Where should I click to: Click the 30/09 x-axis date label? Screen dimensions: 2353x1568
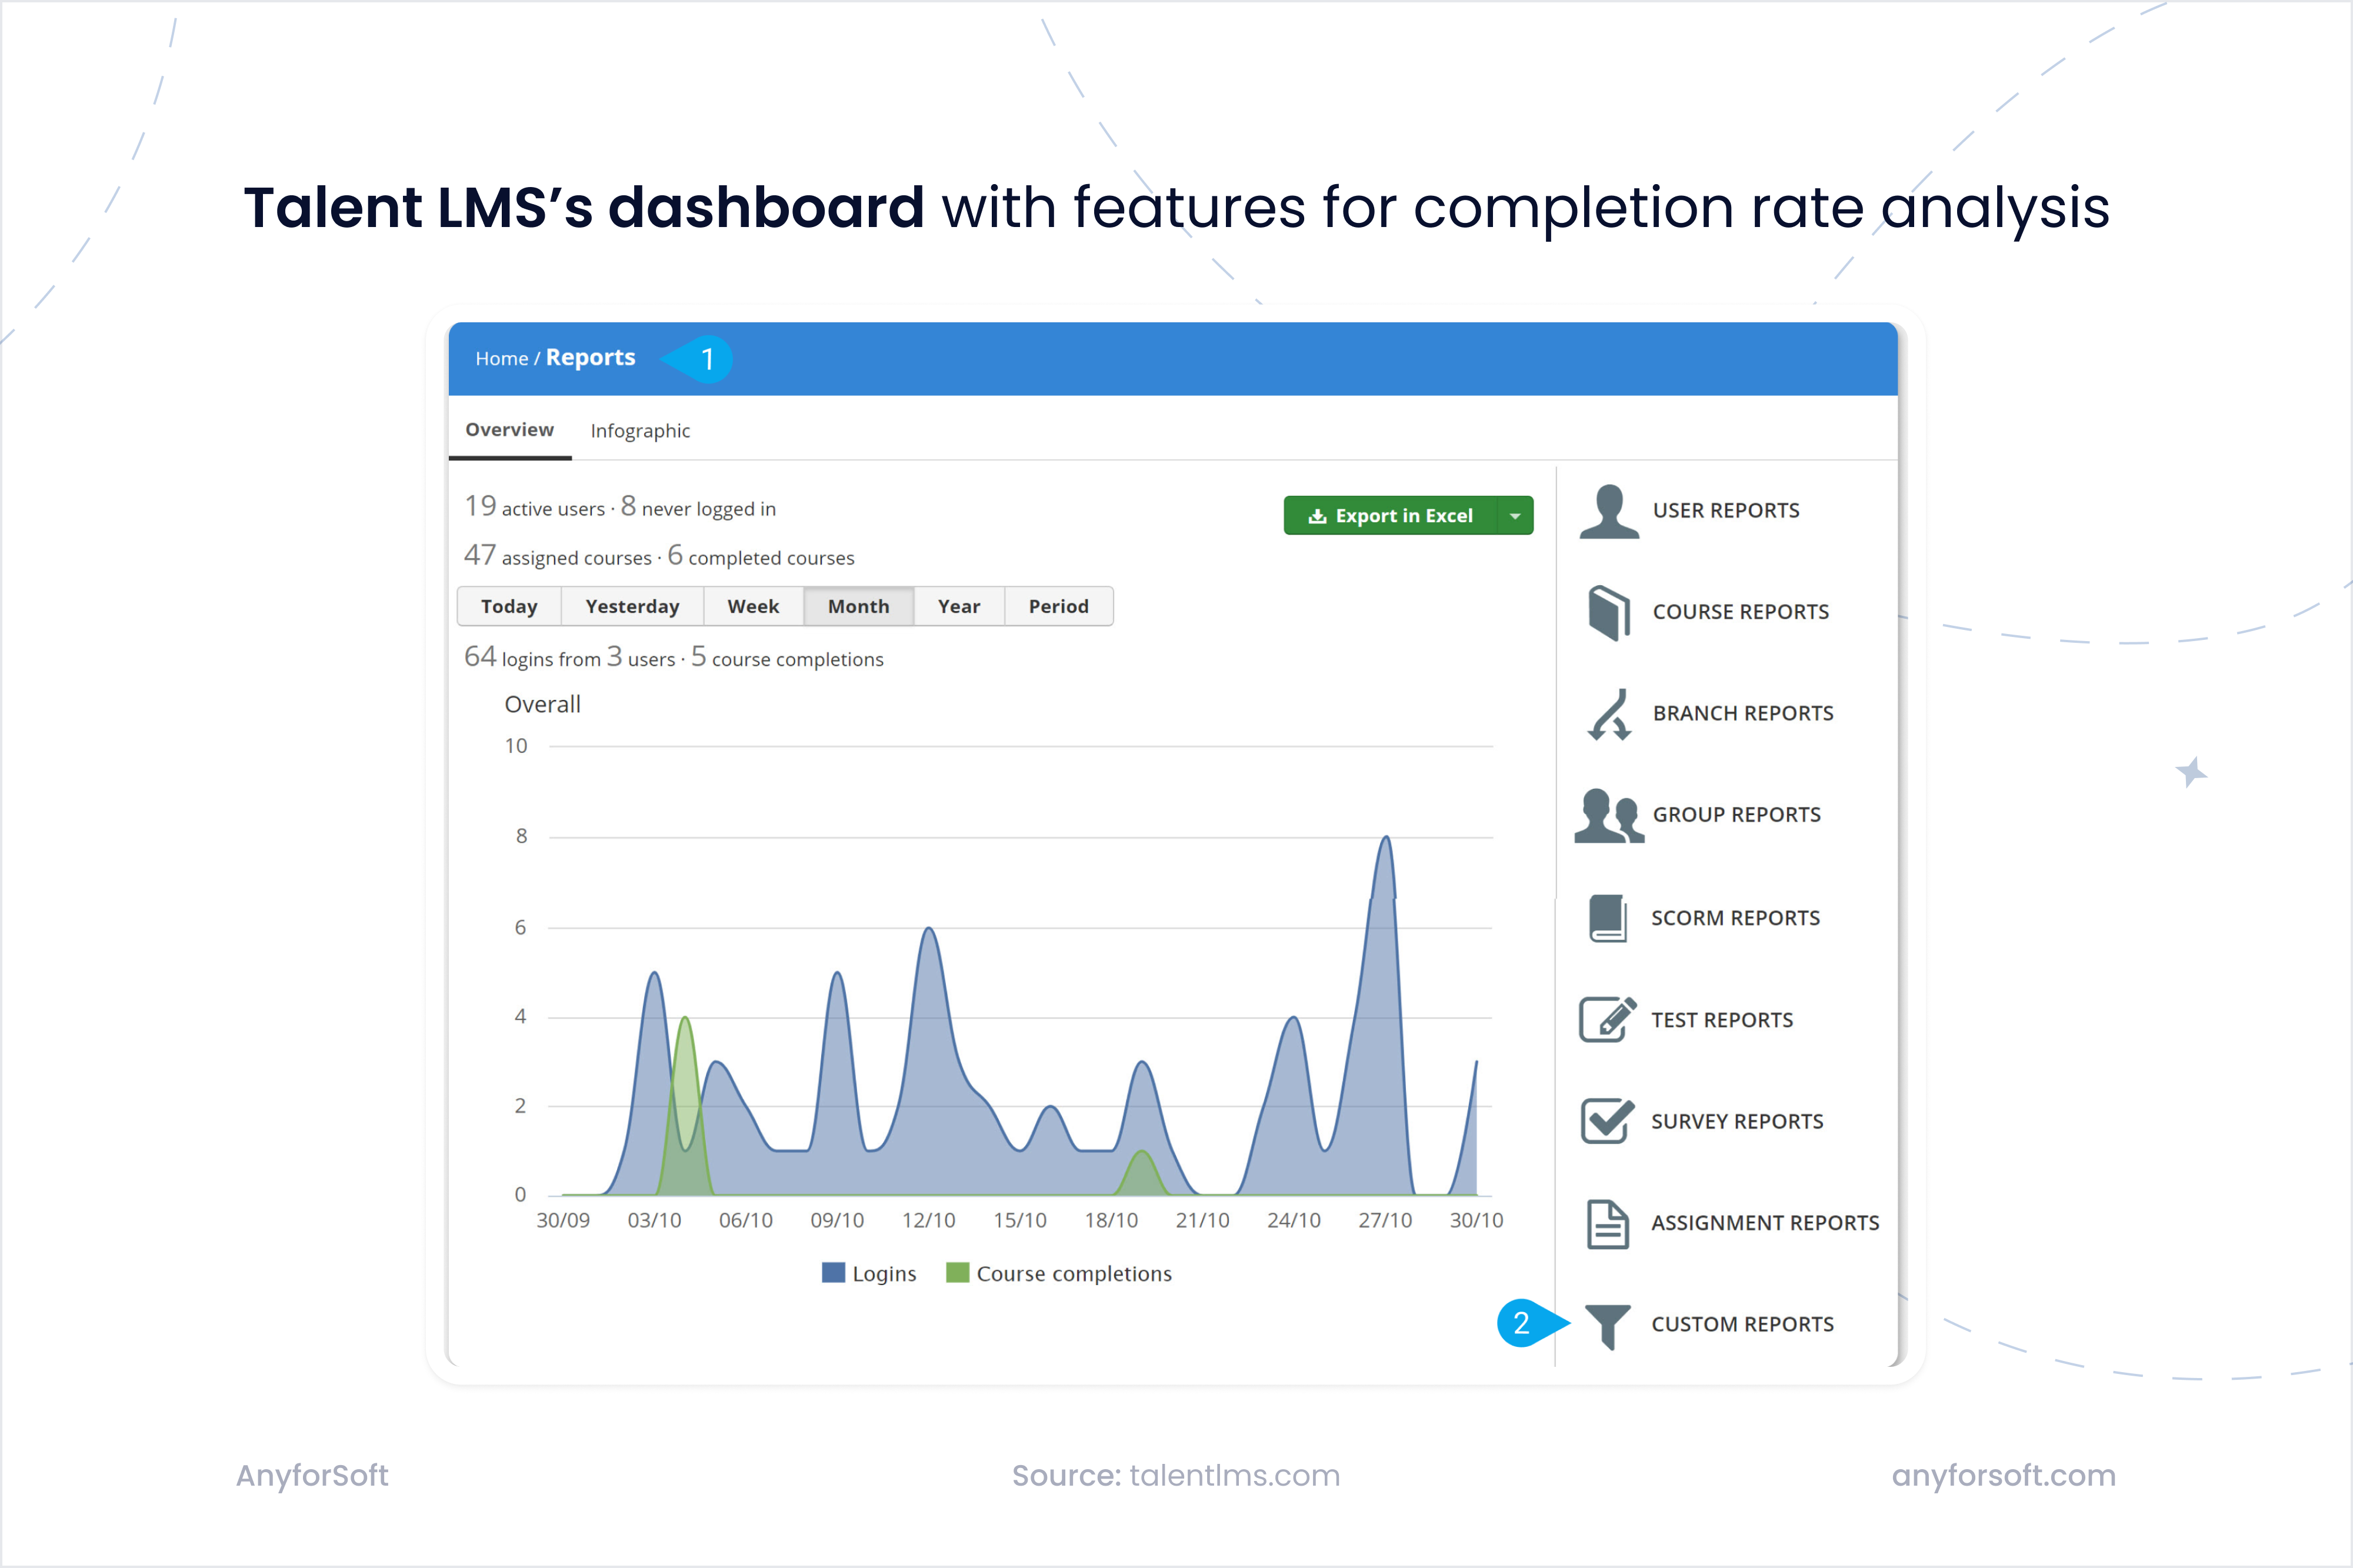click(x=563, y=1221)
